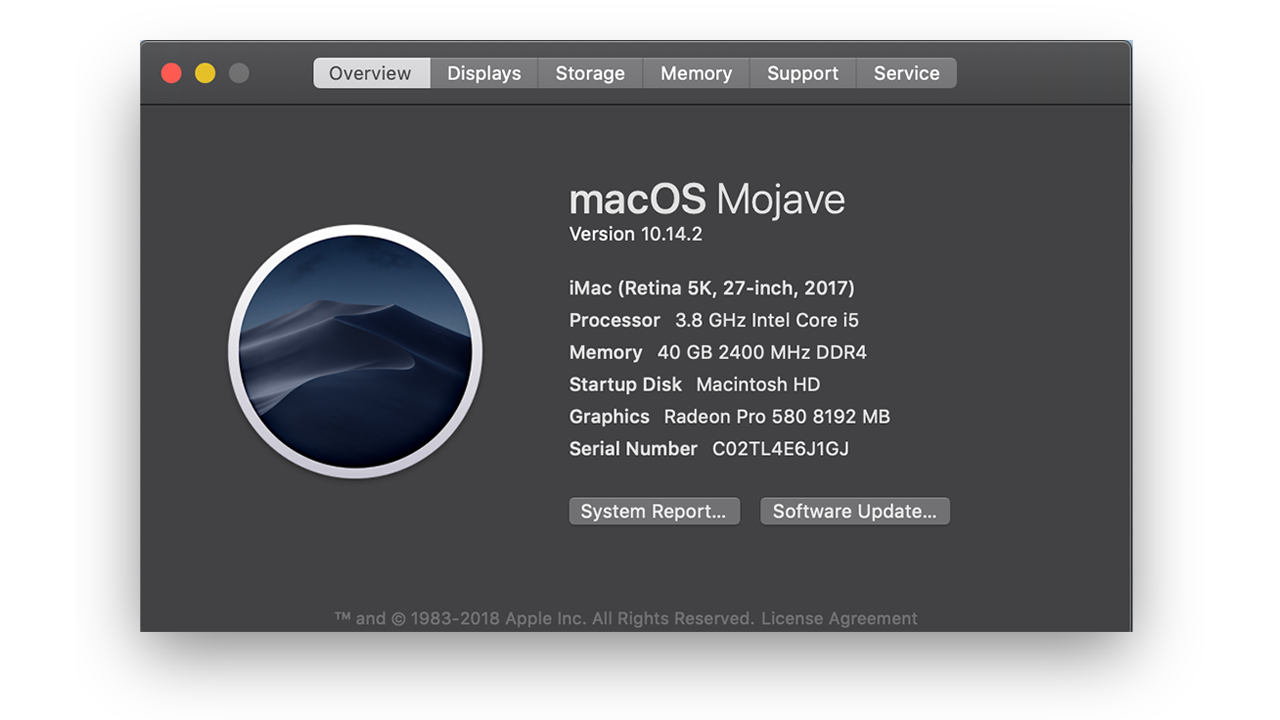
Task: Open the License Agreement link
Action: (839, 618)
